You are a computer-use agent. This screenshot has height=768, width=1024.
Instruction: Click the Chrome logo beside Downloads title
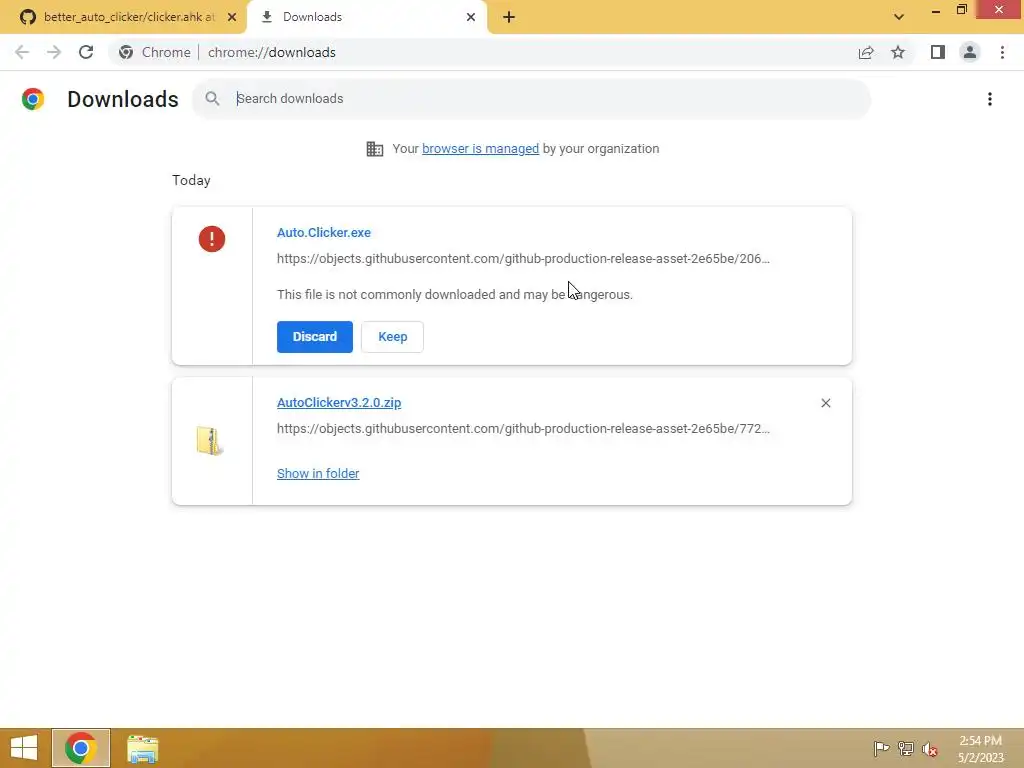[33, 99]
